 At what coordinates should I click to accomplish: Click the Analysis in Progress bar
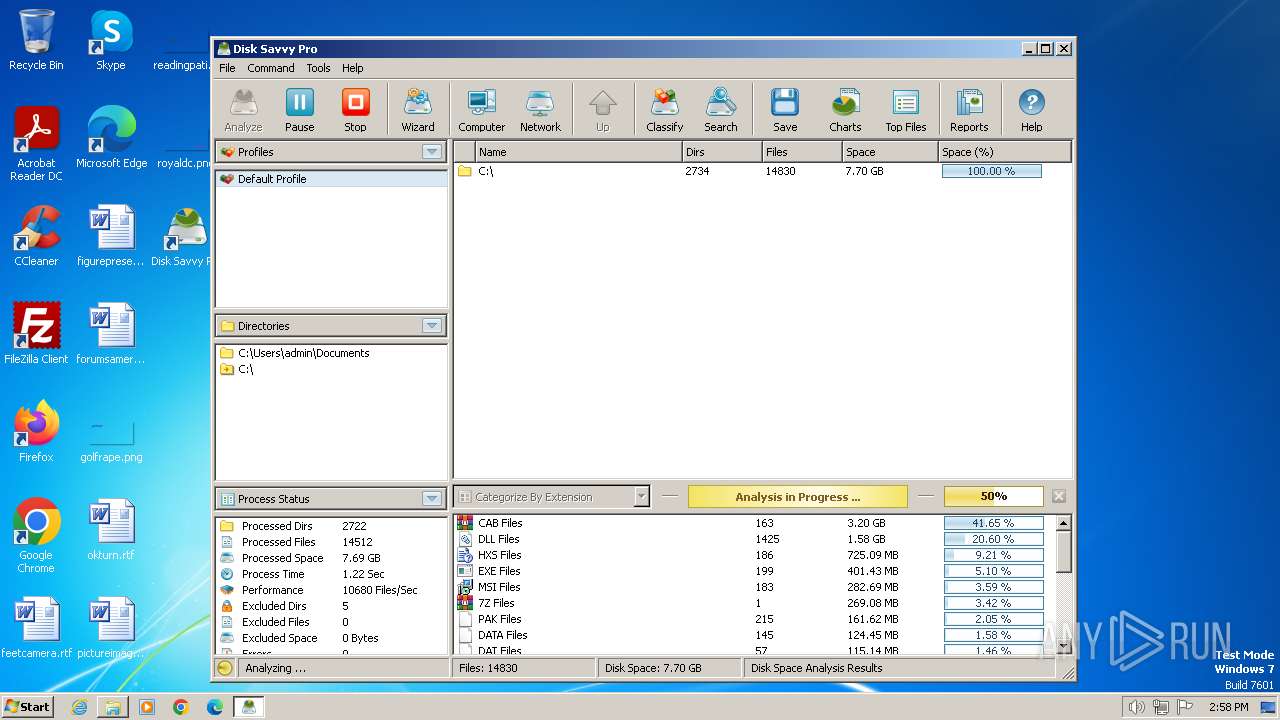pos(798,497)
